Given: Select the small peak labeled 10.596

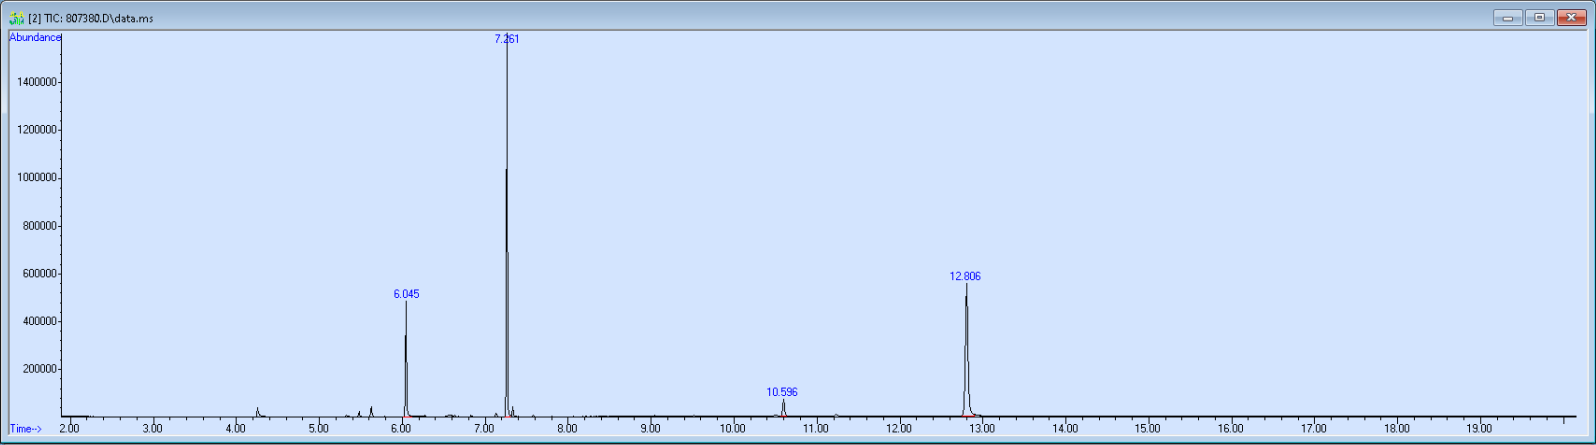Looking at the screenshot, I should pyautogui.click(x=782, y=392).
